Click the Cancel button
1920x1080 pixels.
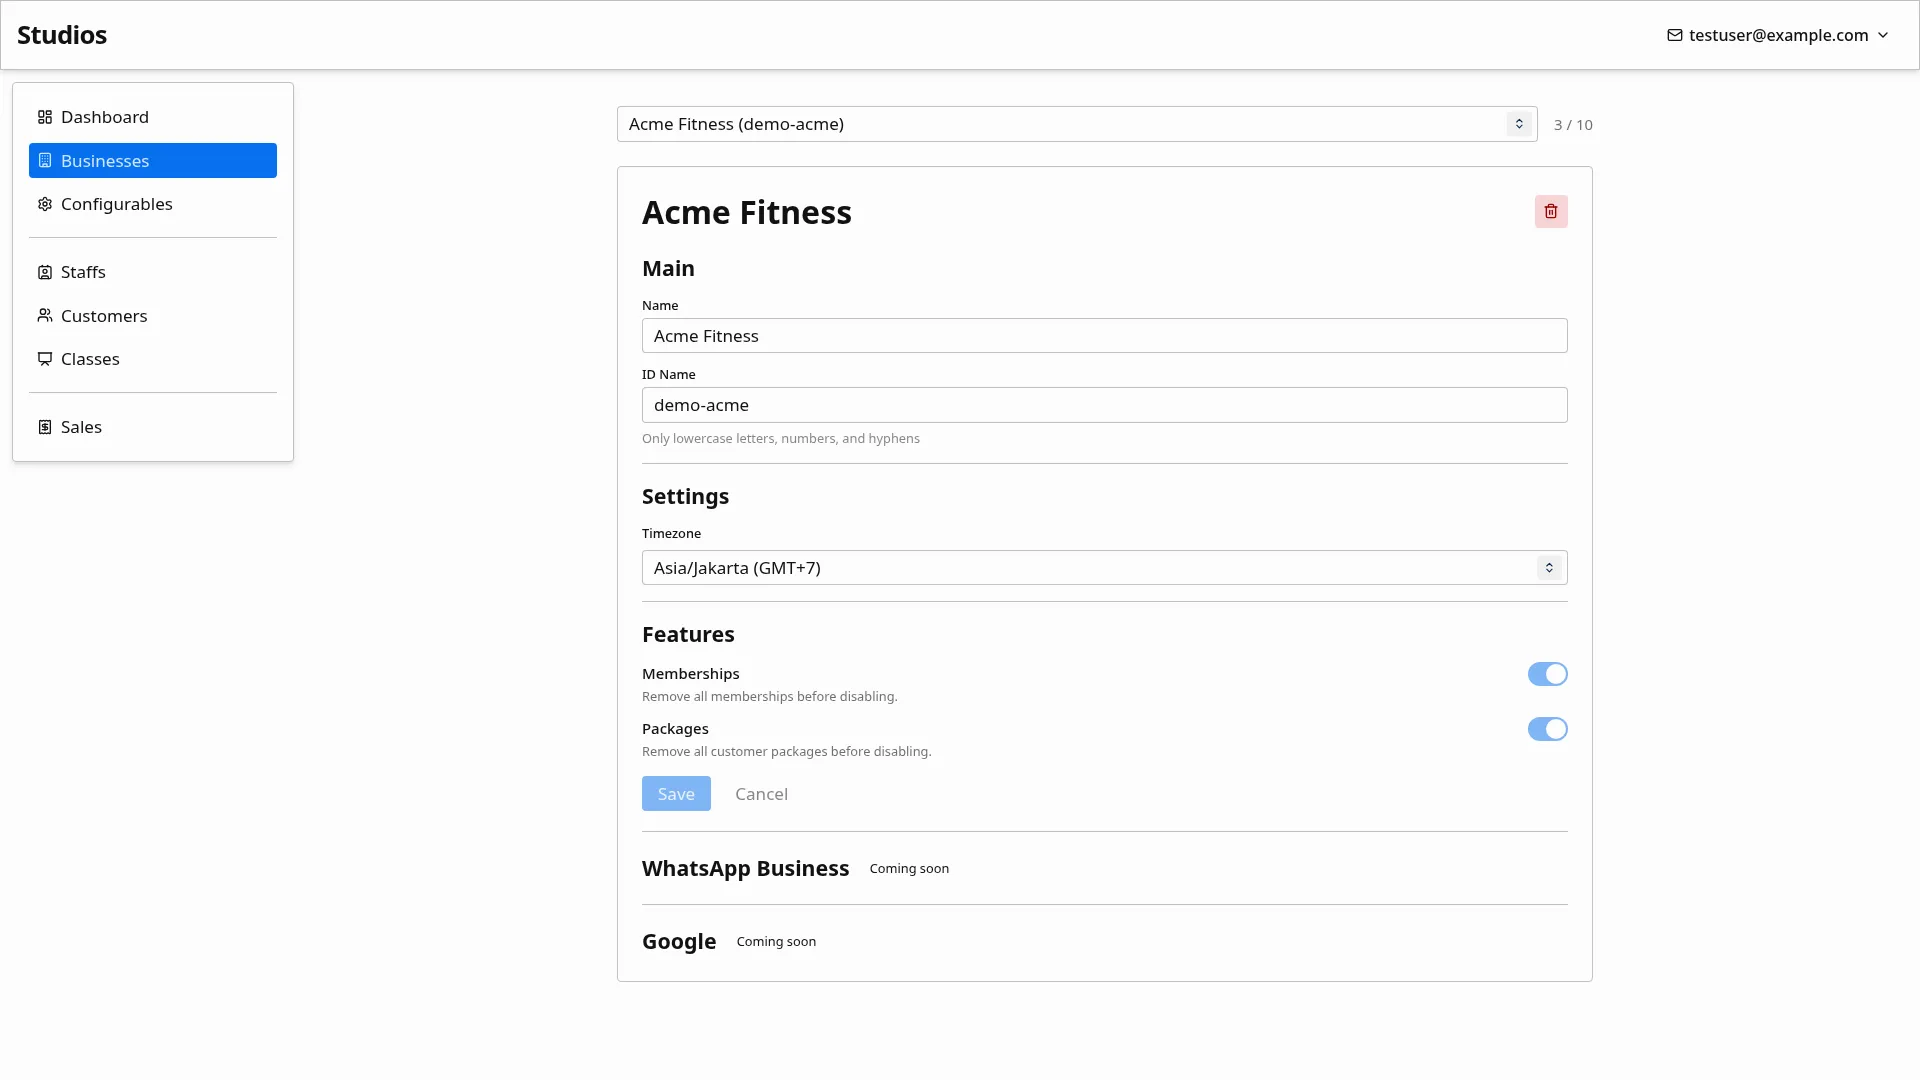pos(761,794)
